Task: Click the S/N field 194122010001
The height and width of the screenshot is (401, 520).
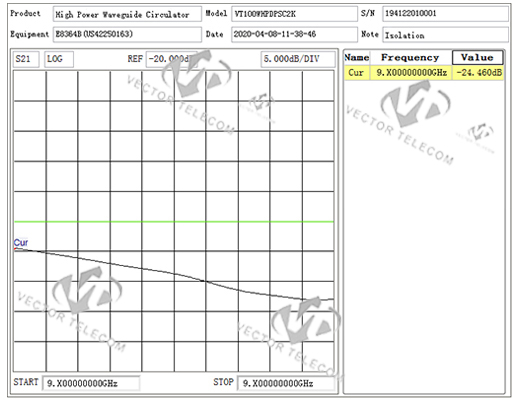Action: pyautogui.click(x=445, y=14)
